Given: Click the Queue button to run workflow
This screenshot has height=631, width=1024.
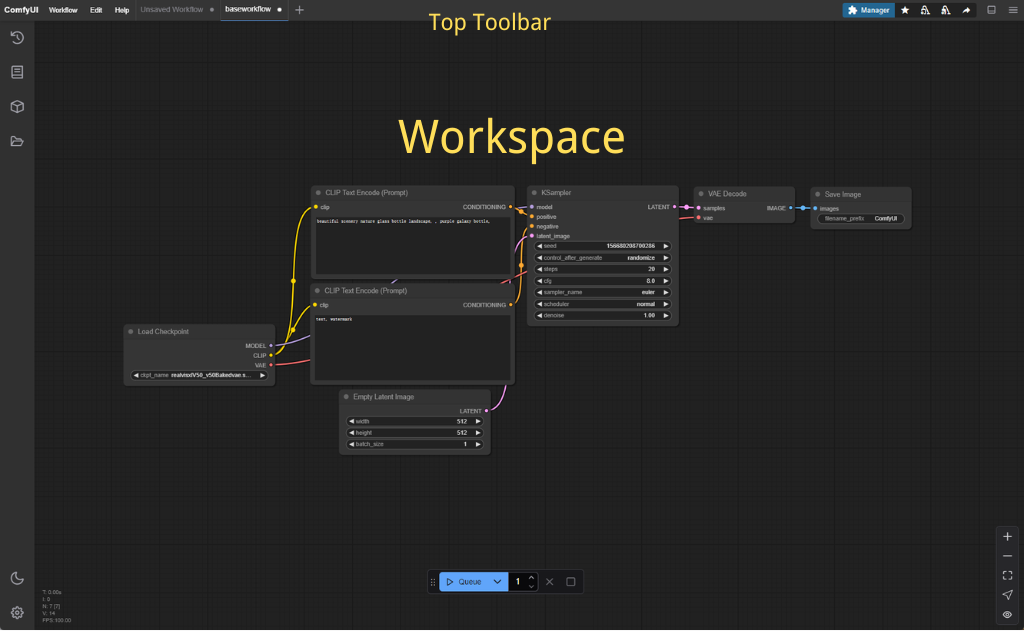Looking at the screenshot, I should 467,581.
